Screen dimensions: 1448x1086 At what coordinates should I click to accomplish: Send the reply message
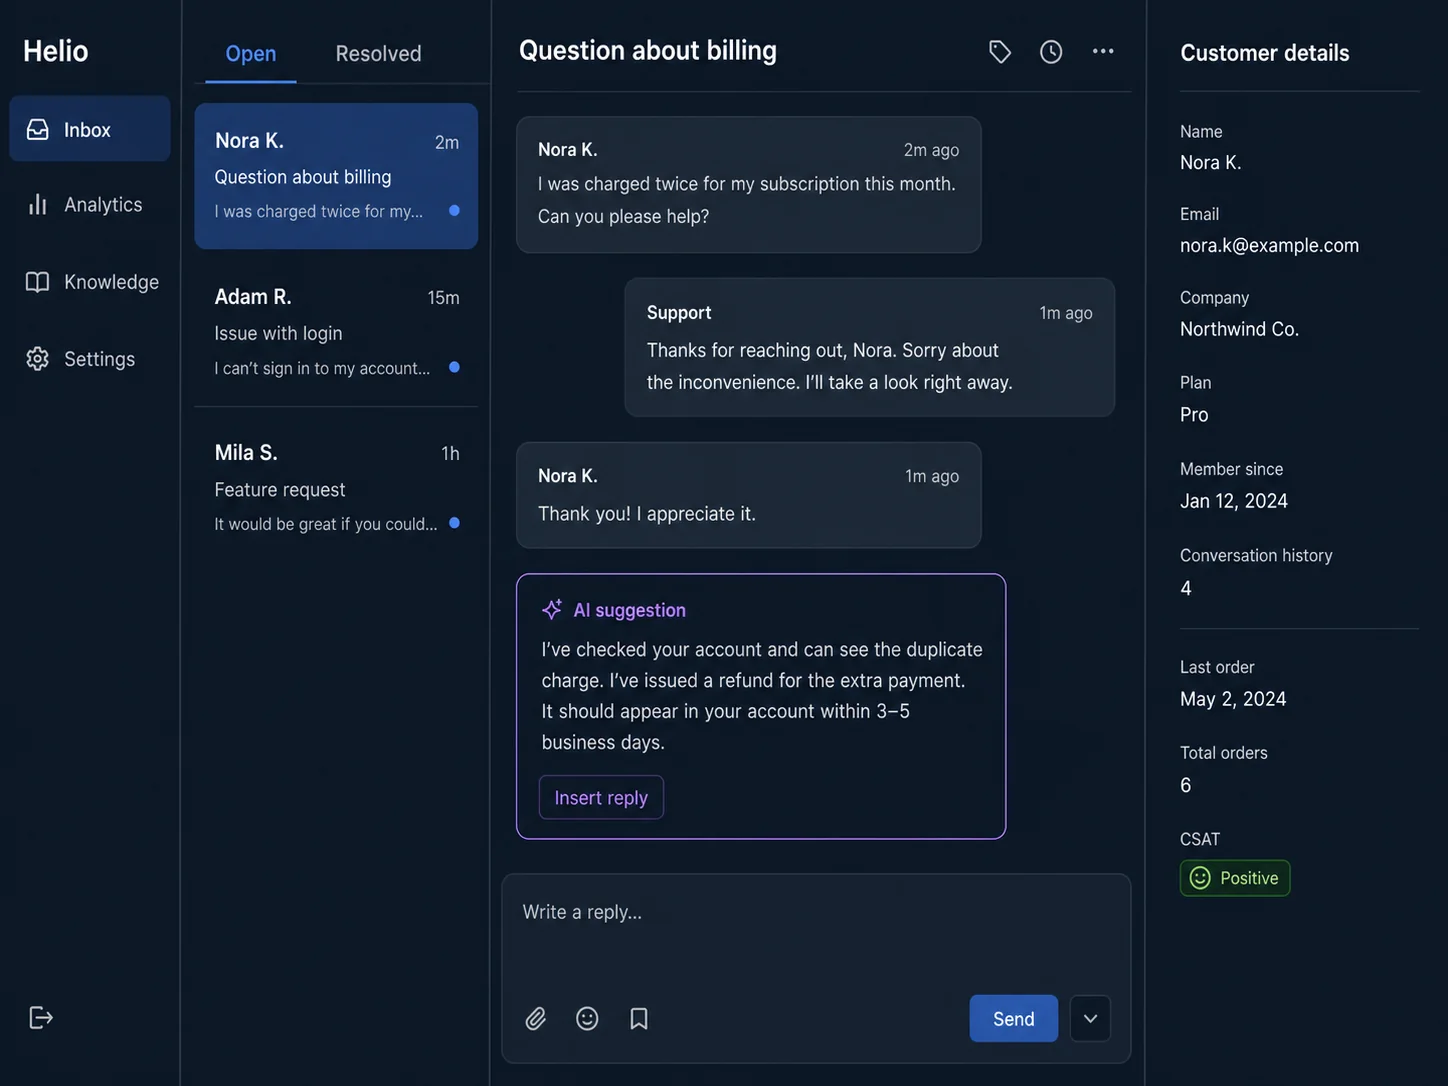[x=1013, y=1018]
